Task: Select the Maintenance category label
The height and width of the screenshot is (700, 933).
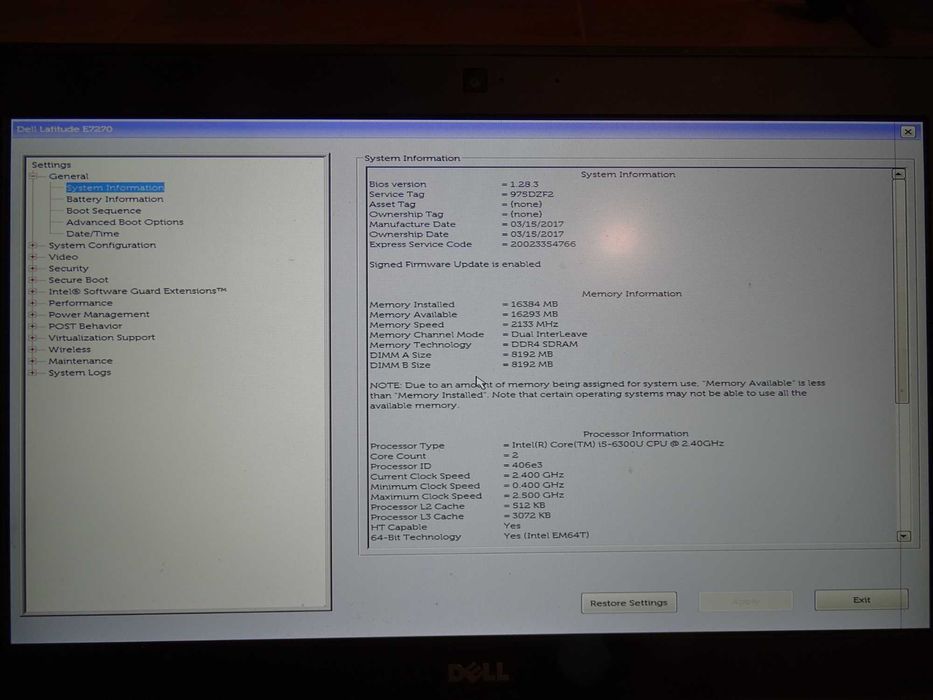Action: pos(80,361)
